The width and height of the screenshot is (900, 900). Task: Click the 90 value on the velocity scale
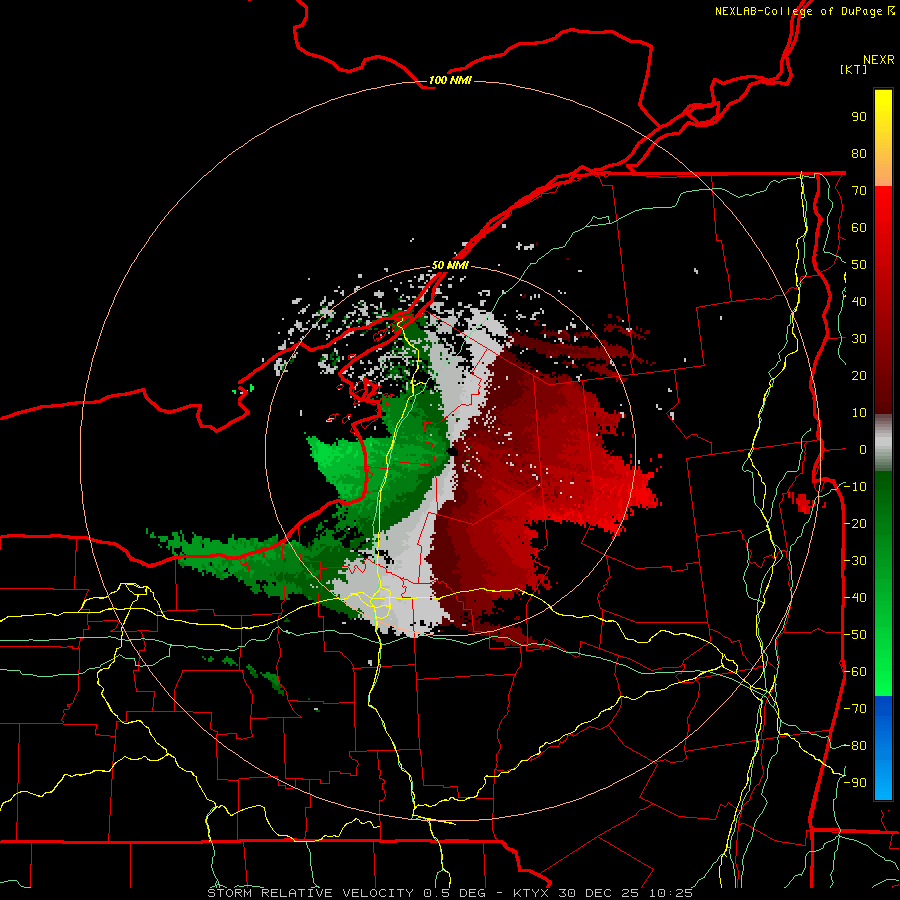pos(859,117)
